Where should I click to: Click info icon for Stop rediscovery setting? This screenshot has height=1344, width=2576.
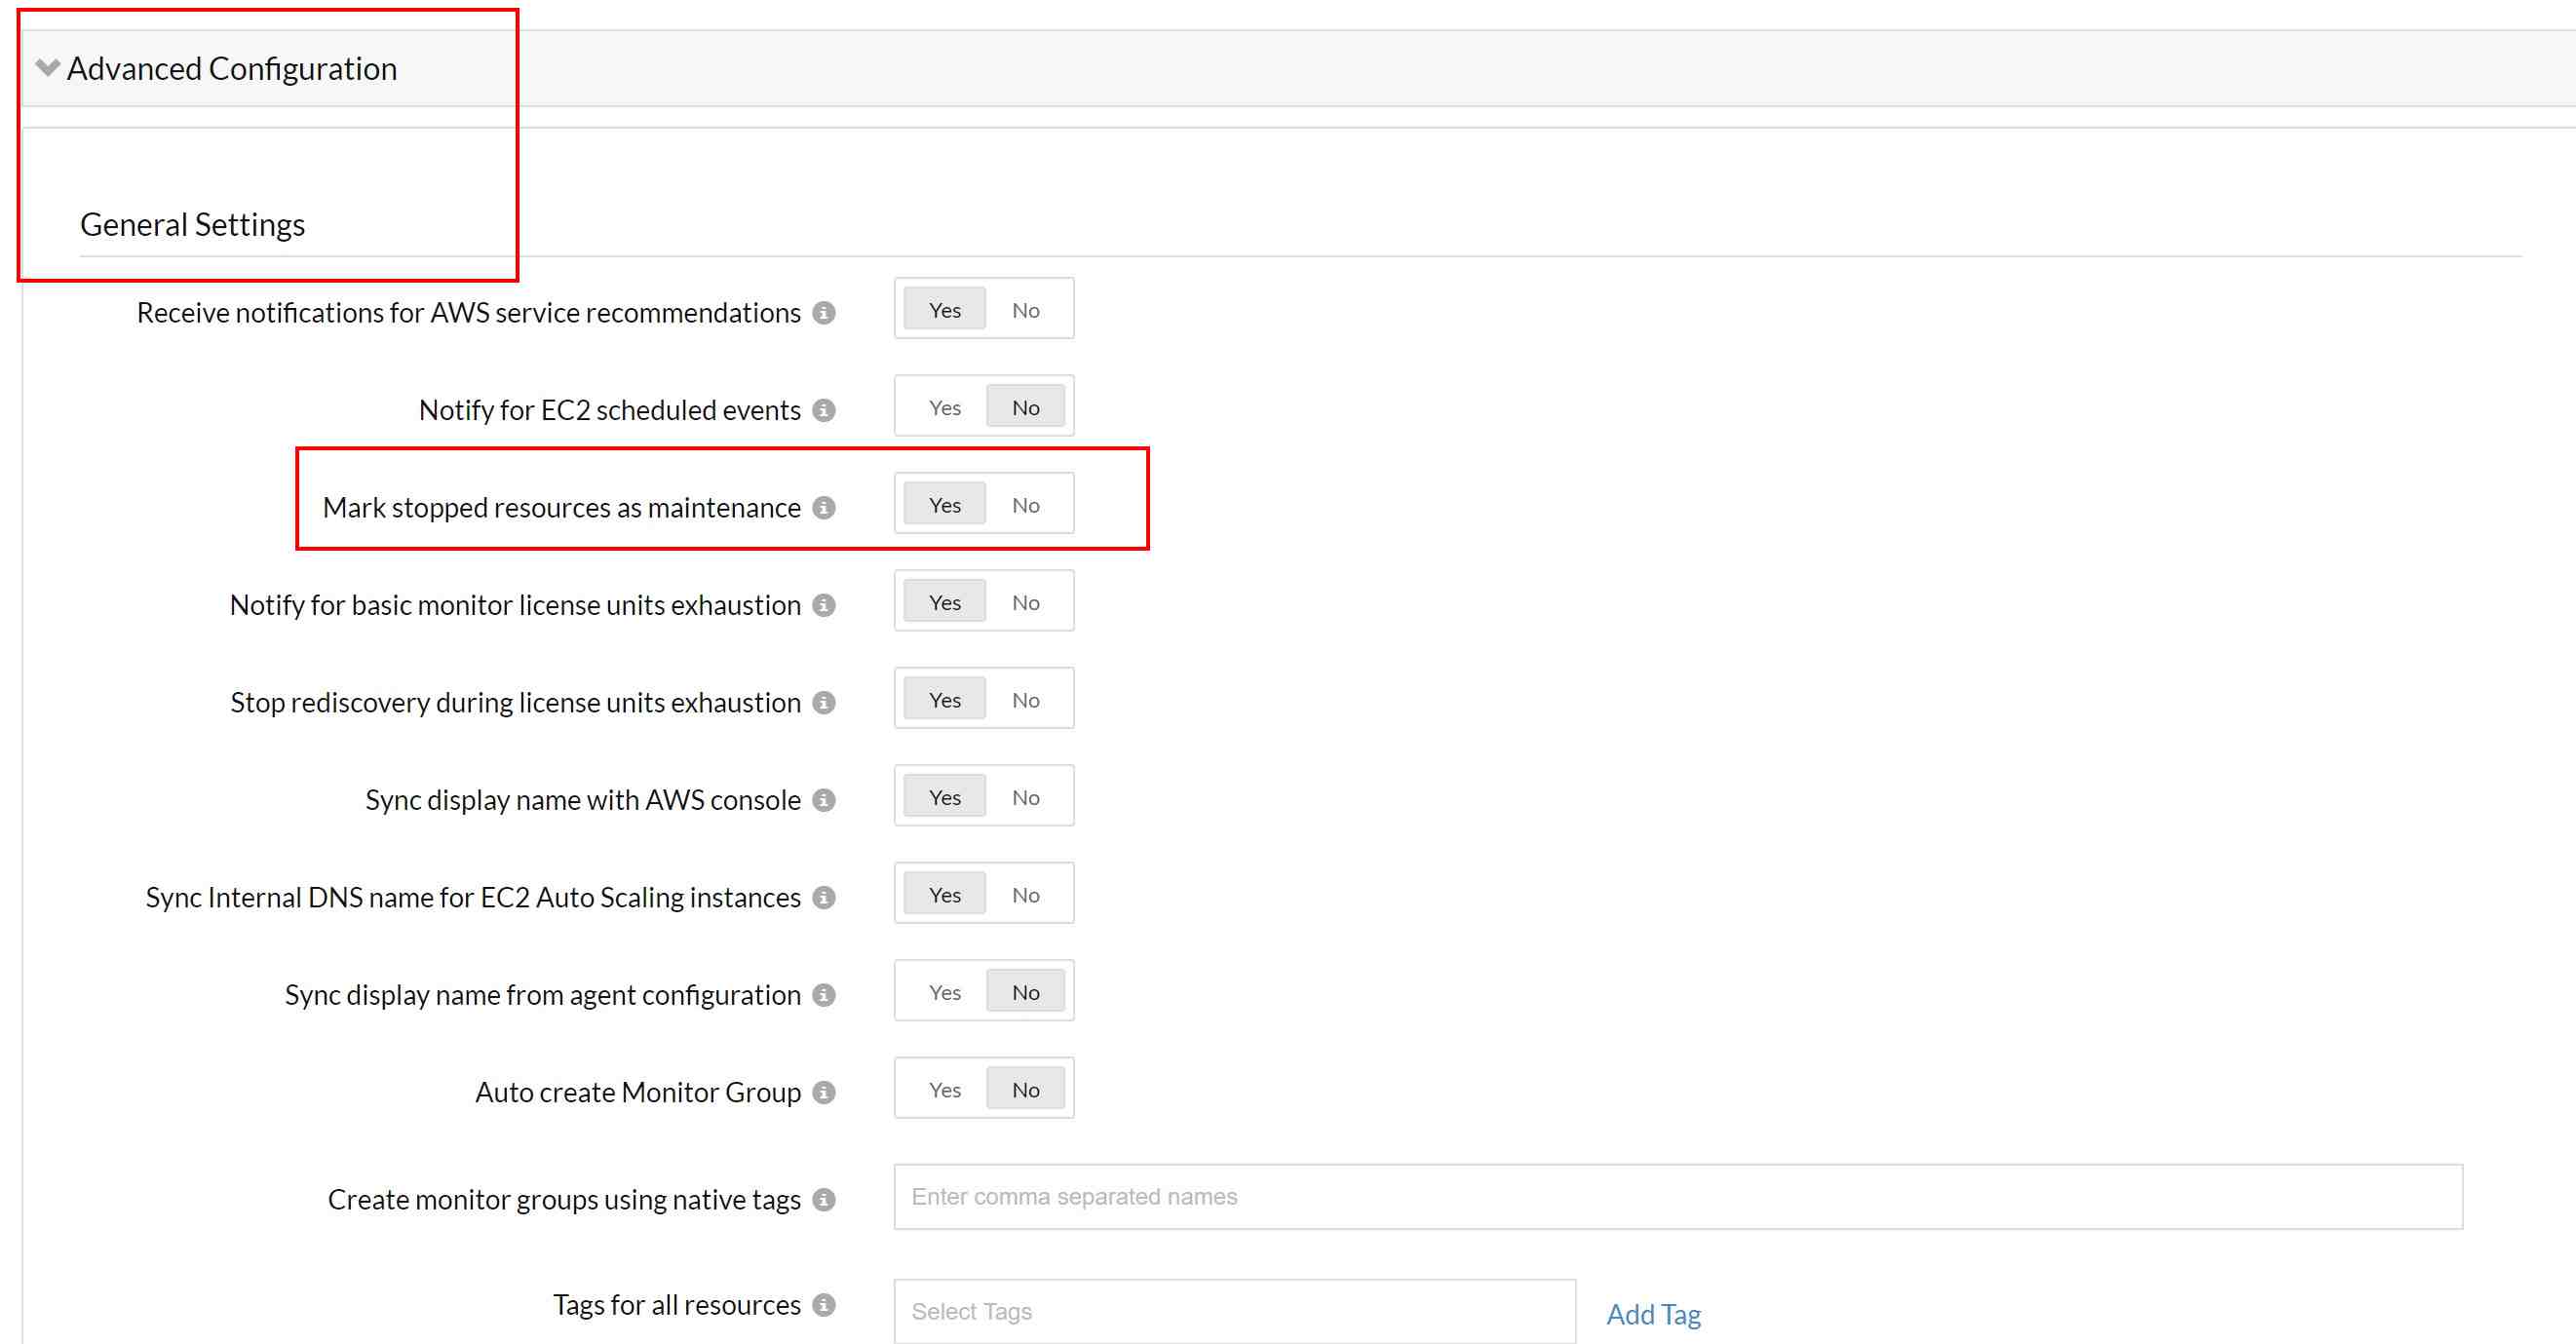pos(824,703)
